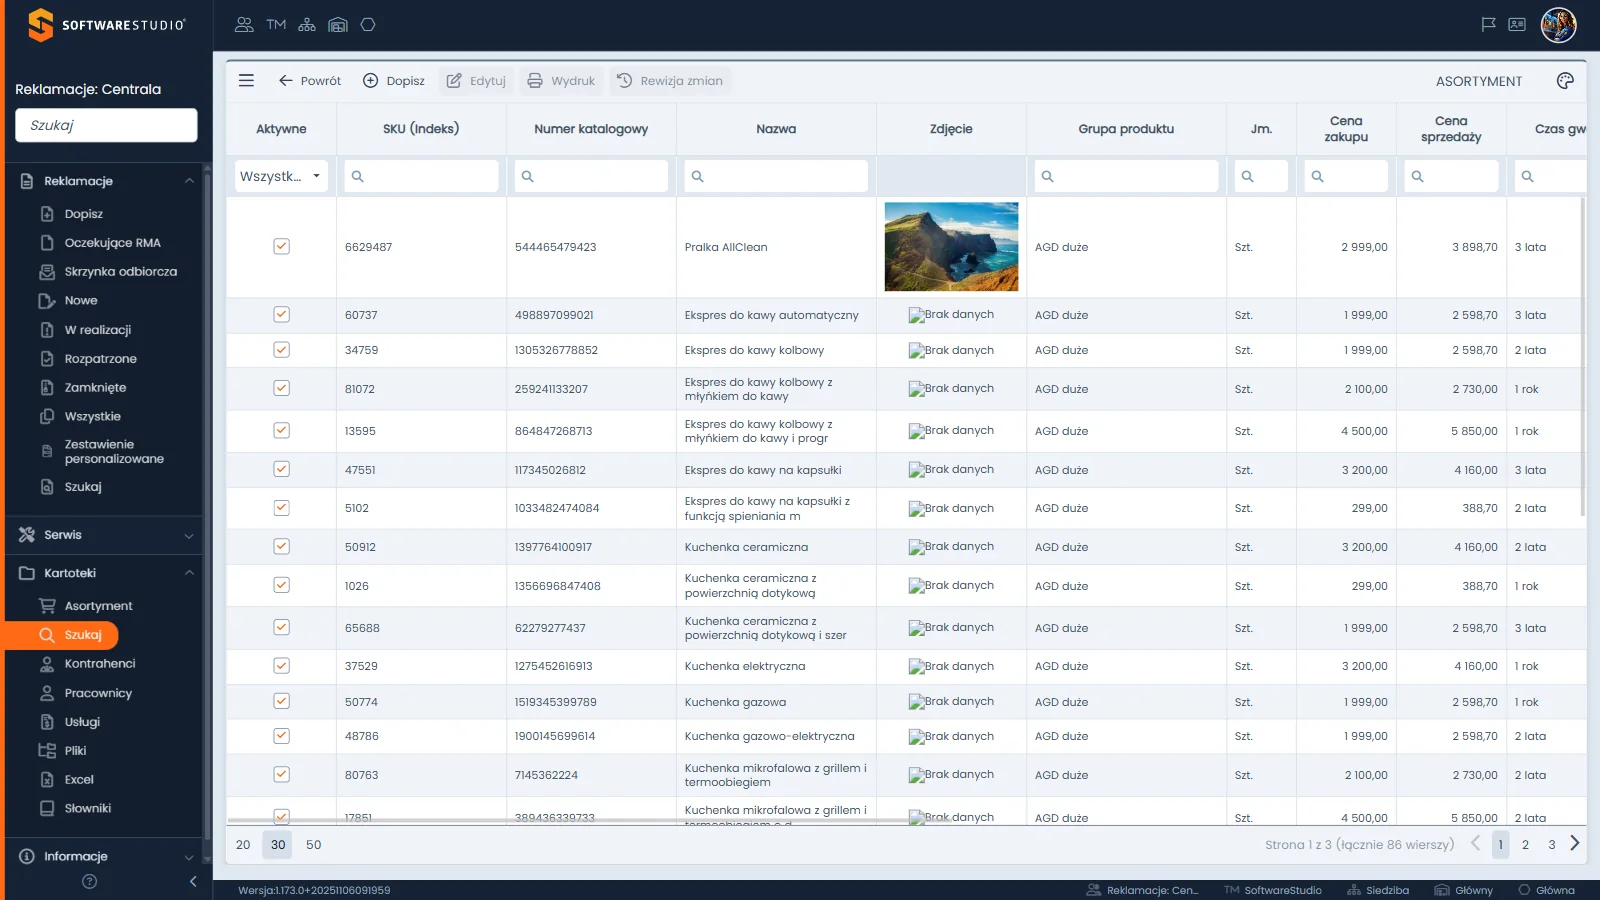Viewport: 1600px width, 900px height.
Task: Click the Rewizja zmian button
Action: 670,81
